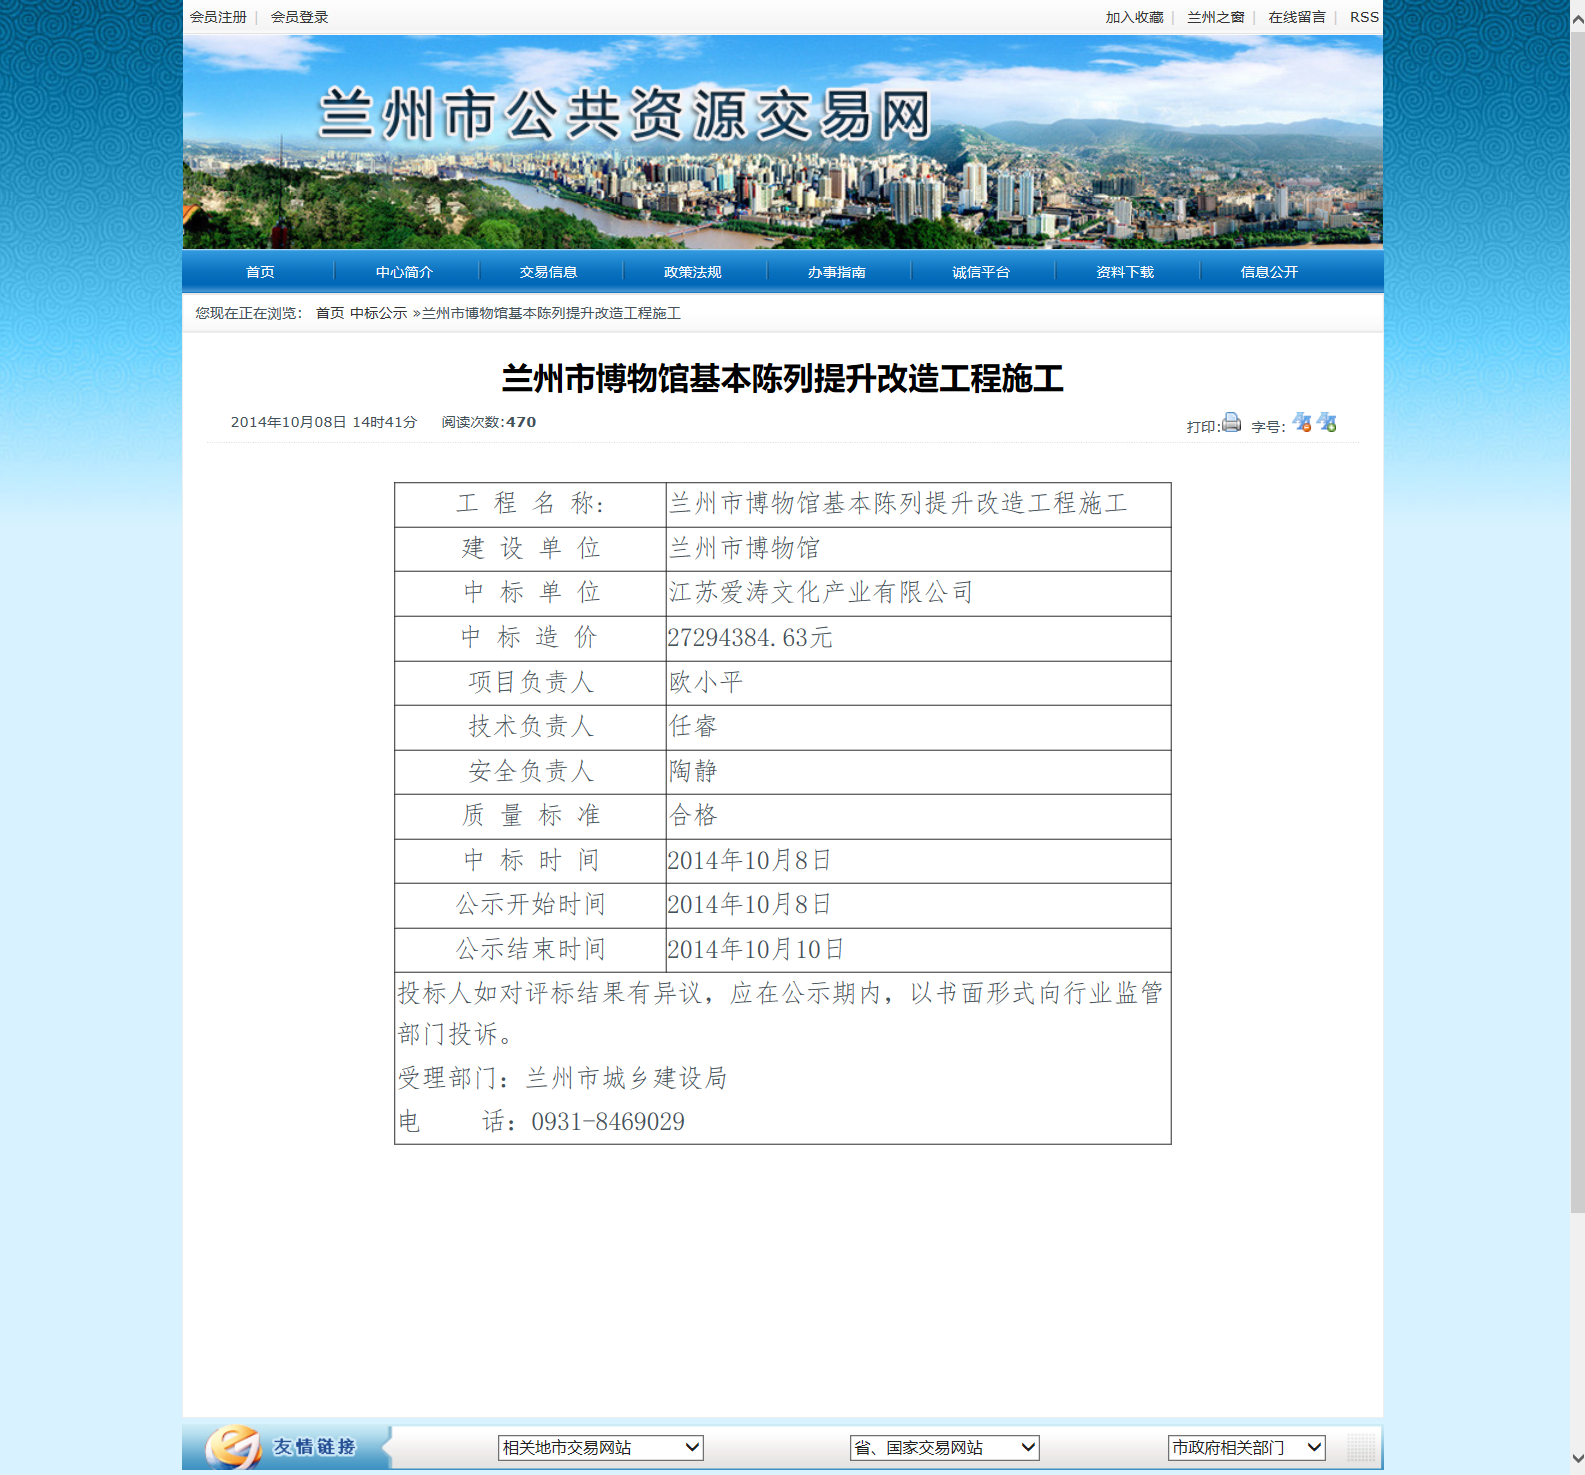The image size is (1585, 1475).
Task: Click phone number 0931-8469029
Action: tap(608, 1122)
